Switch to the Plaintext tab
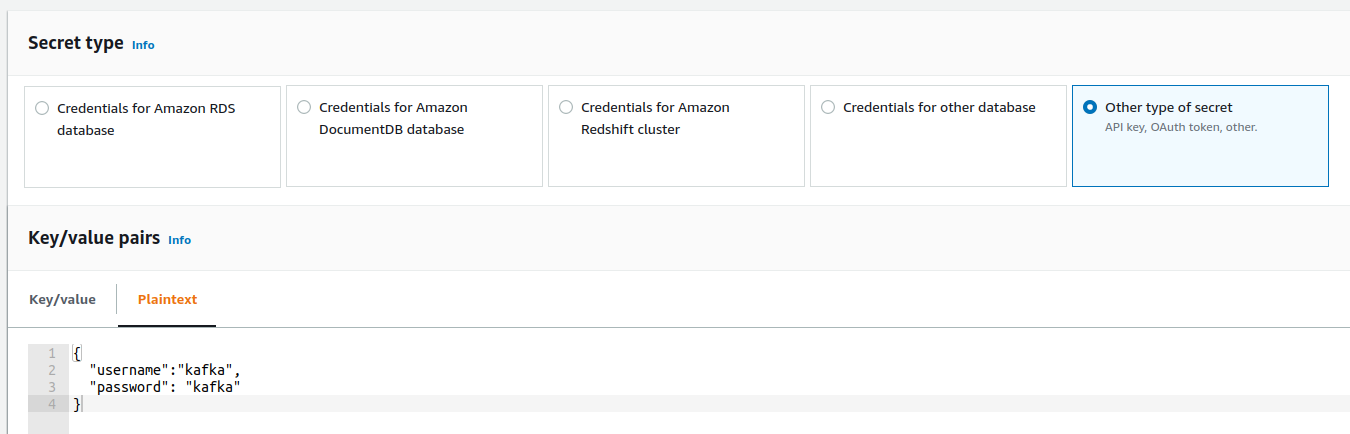Image resolution: width=1350 pixels, height=434 pixels. click(167, 299)
